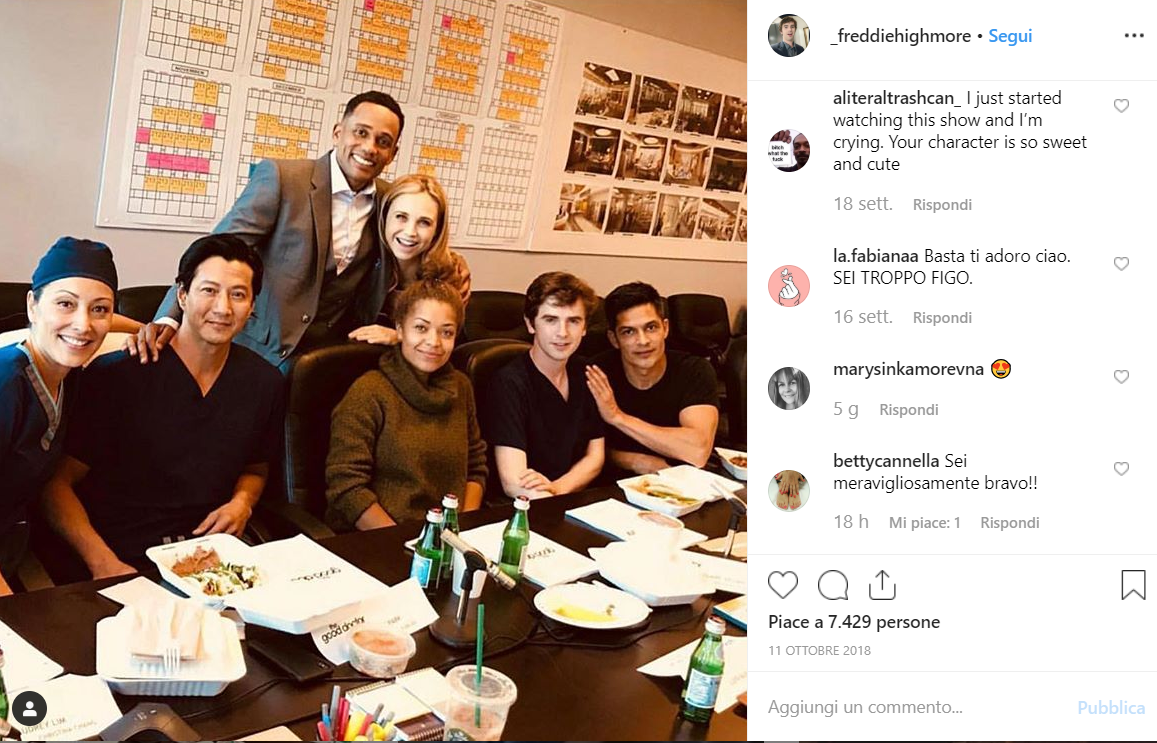Viewport: 1157px width, 743px height.
Task: Open _freddiehighmore username link
Action: point(900,36)
